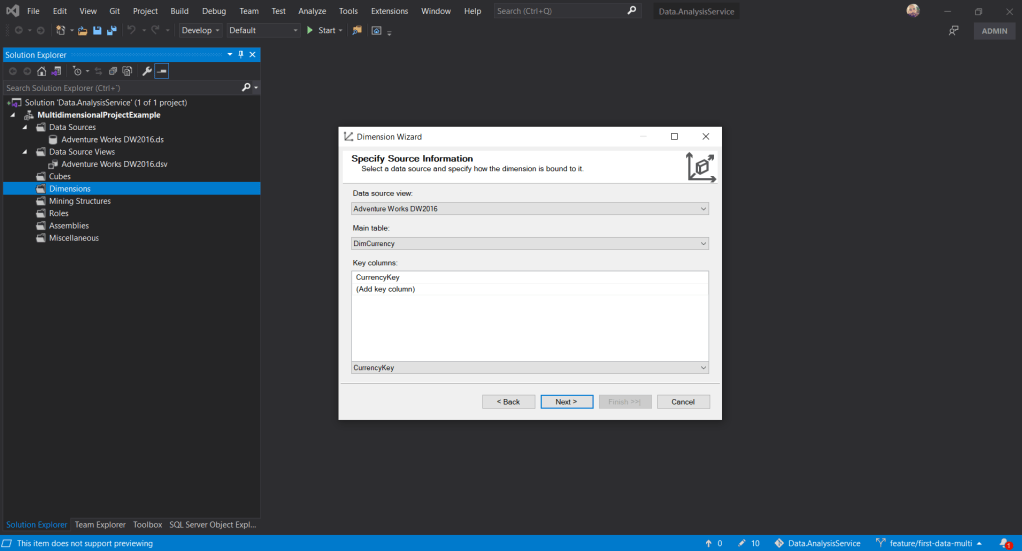
Task: Click the Open File folder icon
Action: [x=83, y=31]
